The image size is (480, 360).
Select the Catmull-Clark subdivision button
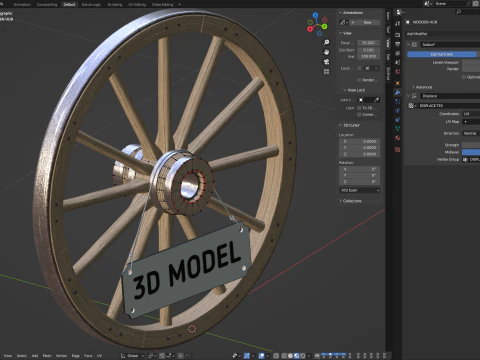click(442, 54)
